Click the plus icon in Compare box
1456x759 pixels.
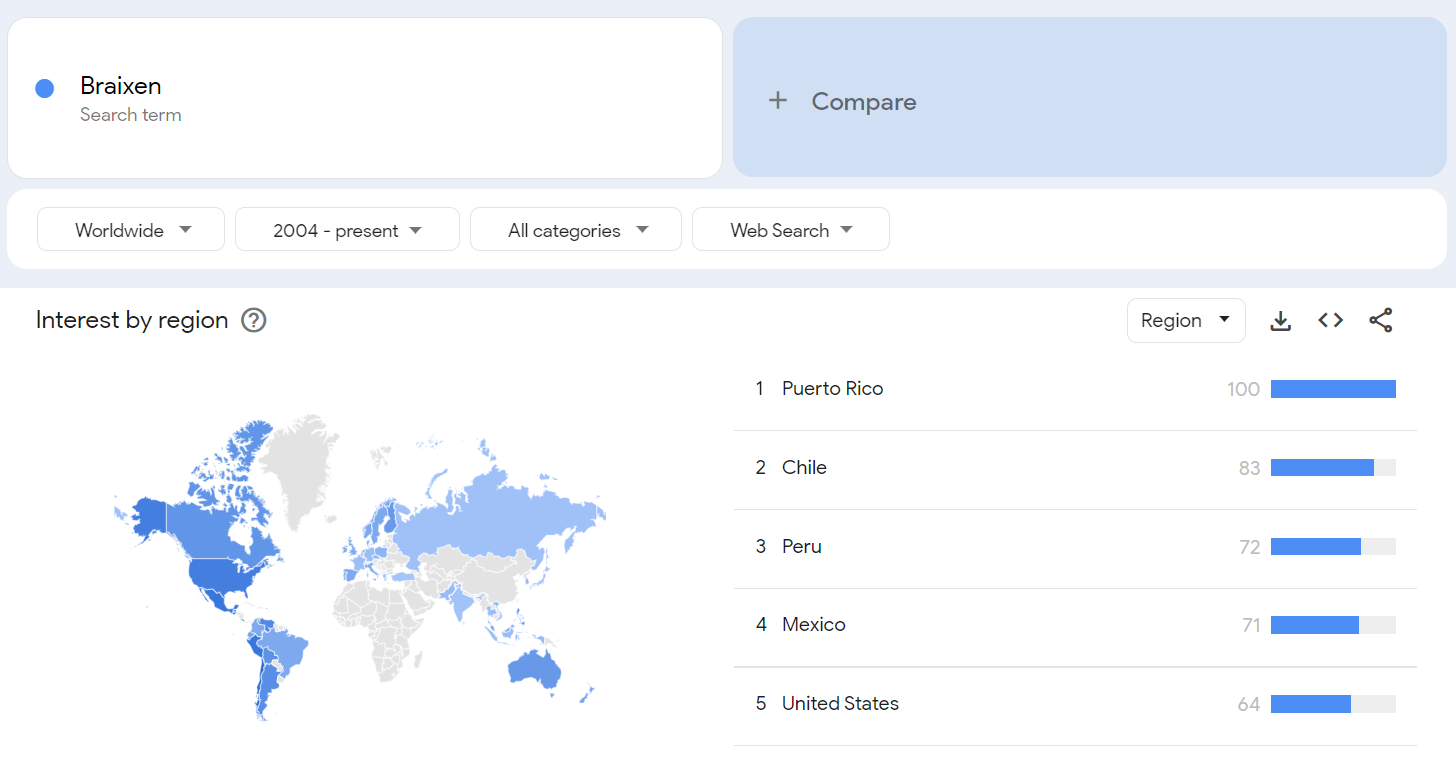pyautogui.click(x=778, y=101)
